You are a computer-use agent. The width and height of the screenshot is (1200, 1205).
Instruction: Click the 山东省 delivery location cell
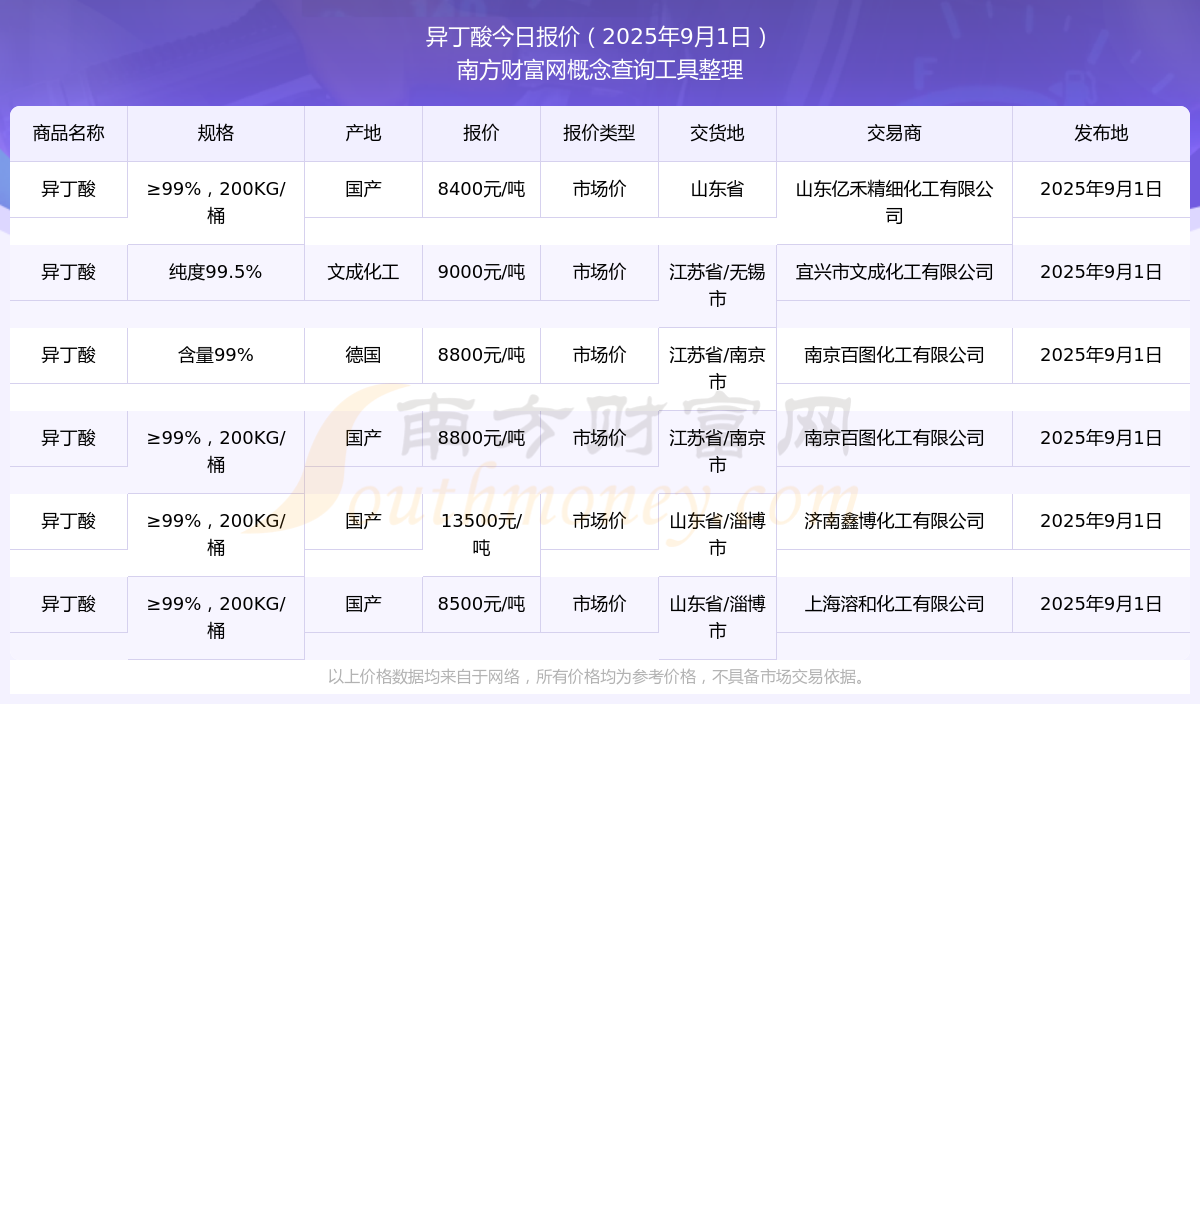(717, 190)
